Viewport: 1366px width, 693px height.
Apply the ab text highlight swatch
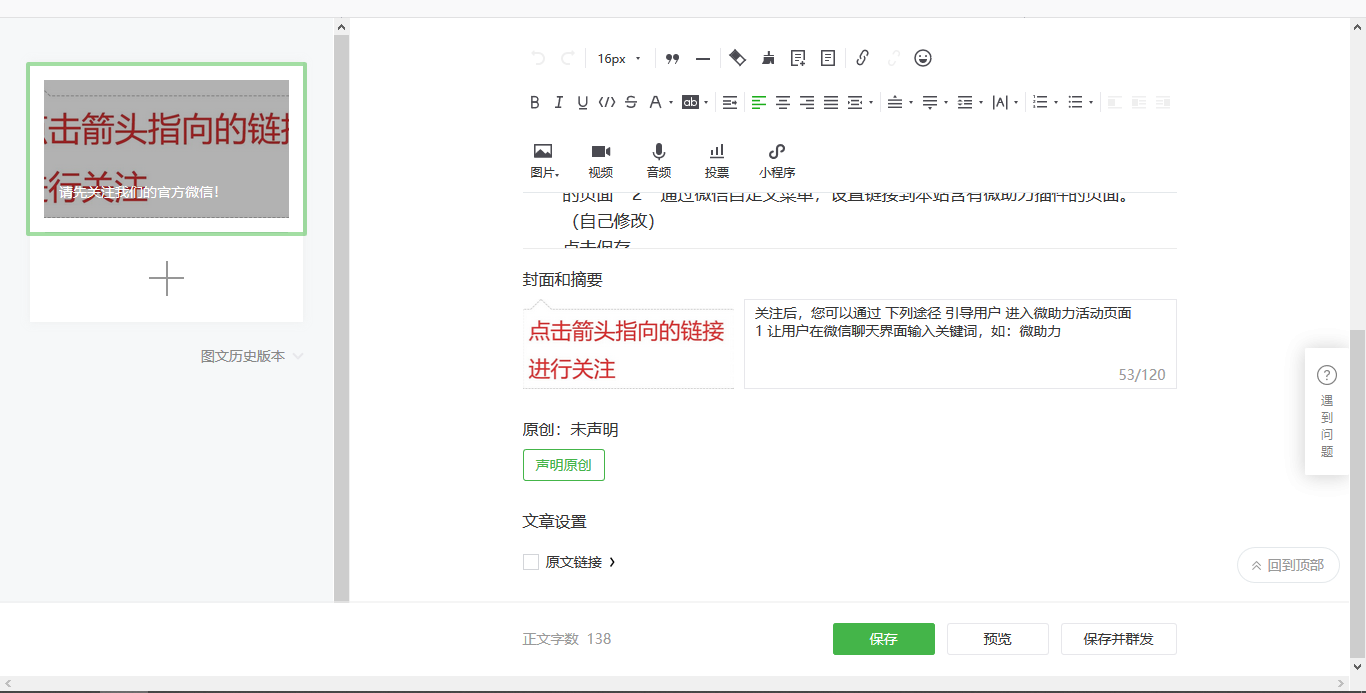(x=690, y=102)
